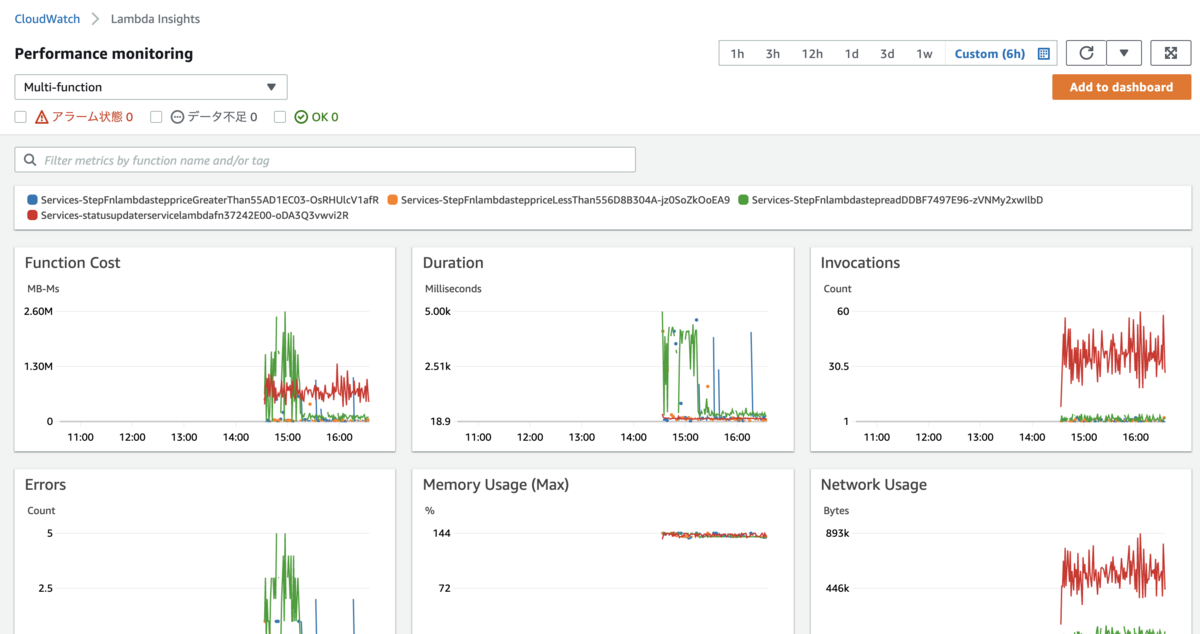Click the orange priceLessThan legend swatch
Image resolution: width=1200 pixels, height=634 pixels.
click(x=393, y=200)
